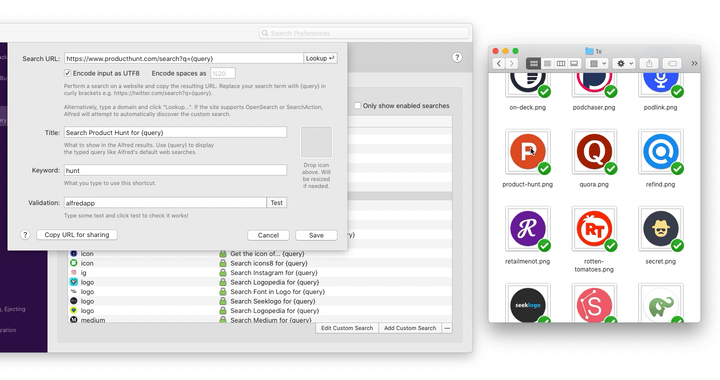Click the Test button

pyautogui.click(x=276, y=202)
